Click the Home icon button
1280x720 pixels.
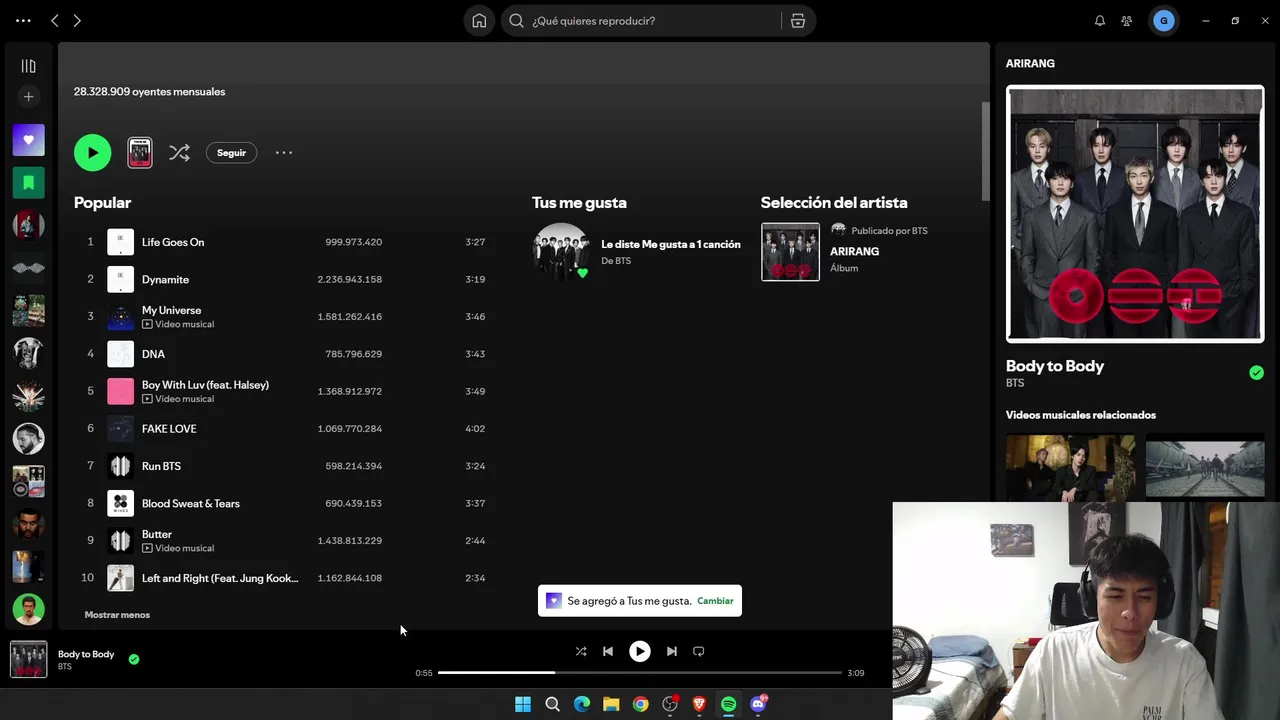(479, 20)
